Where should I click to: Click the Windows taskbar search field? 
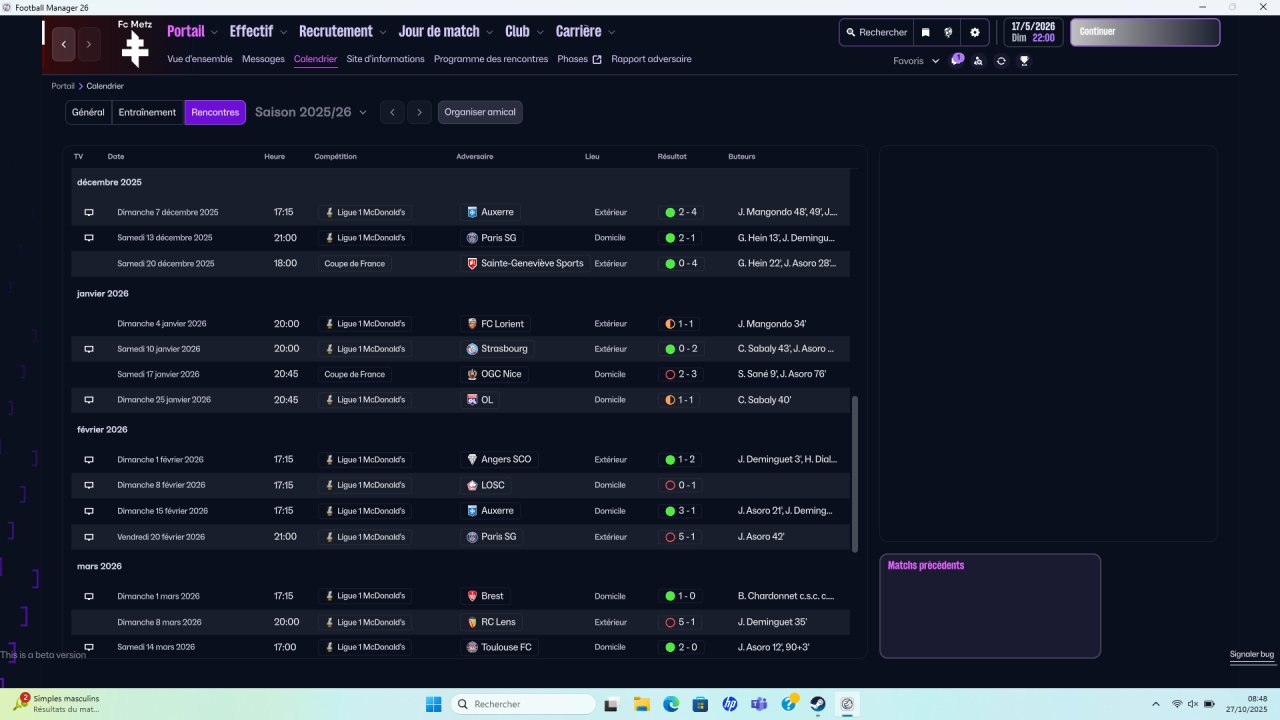coord(522,704)
